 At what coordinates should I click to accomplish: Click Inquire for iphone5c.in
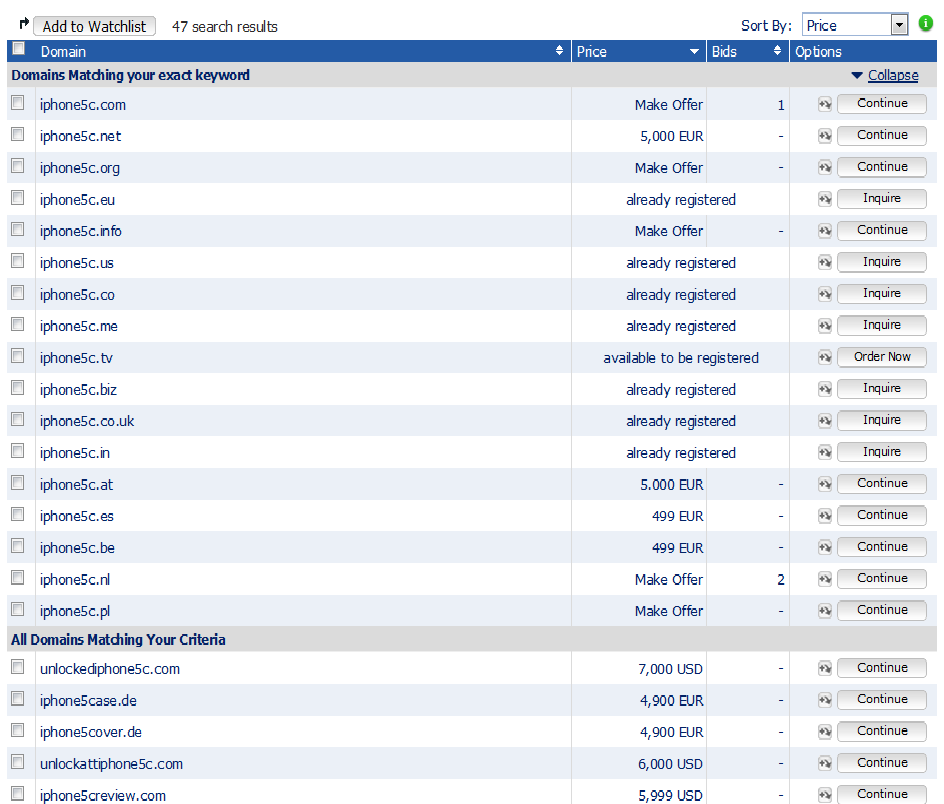882,452
